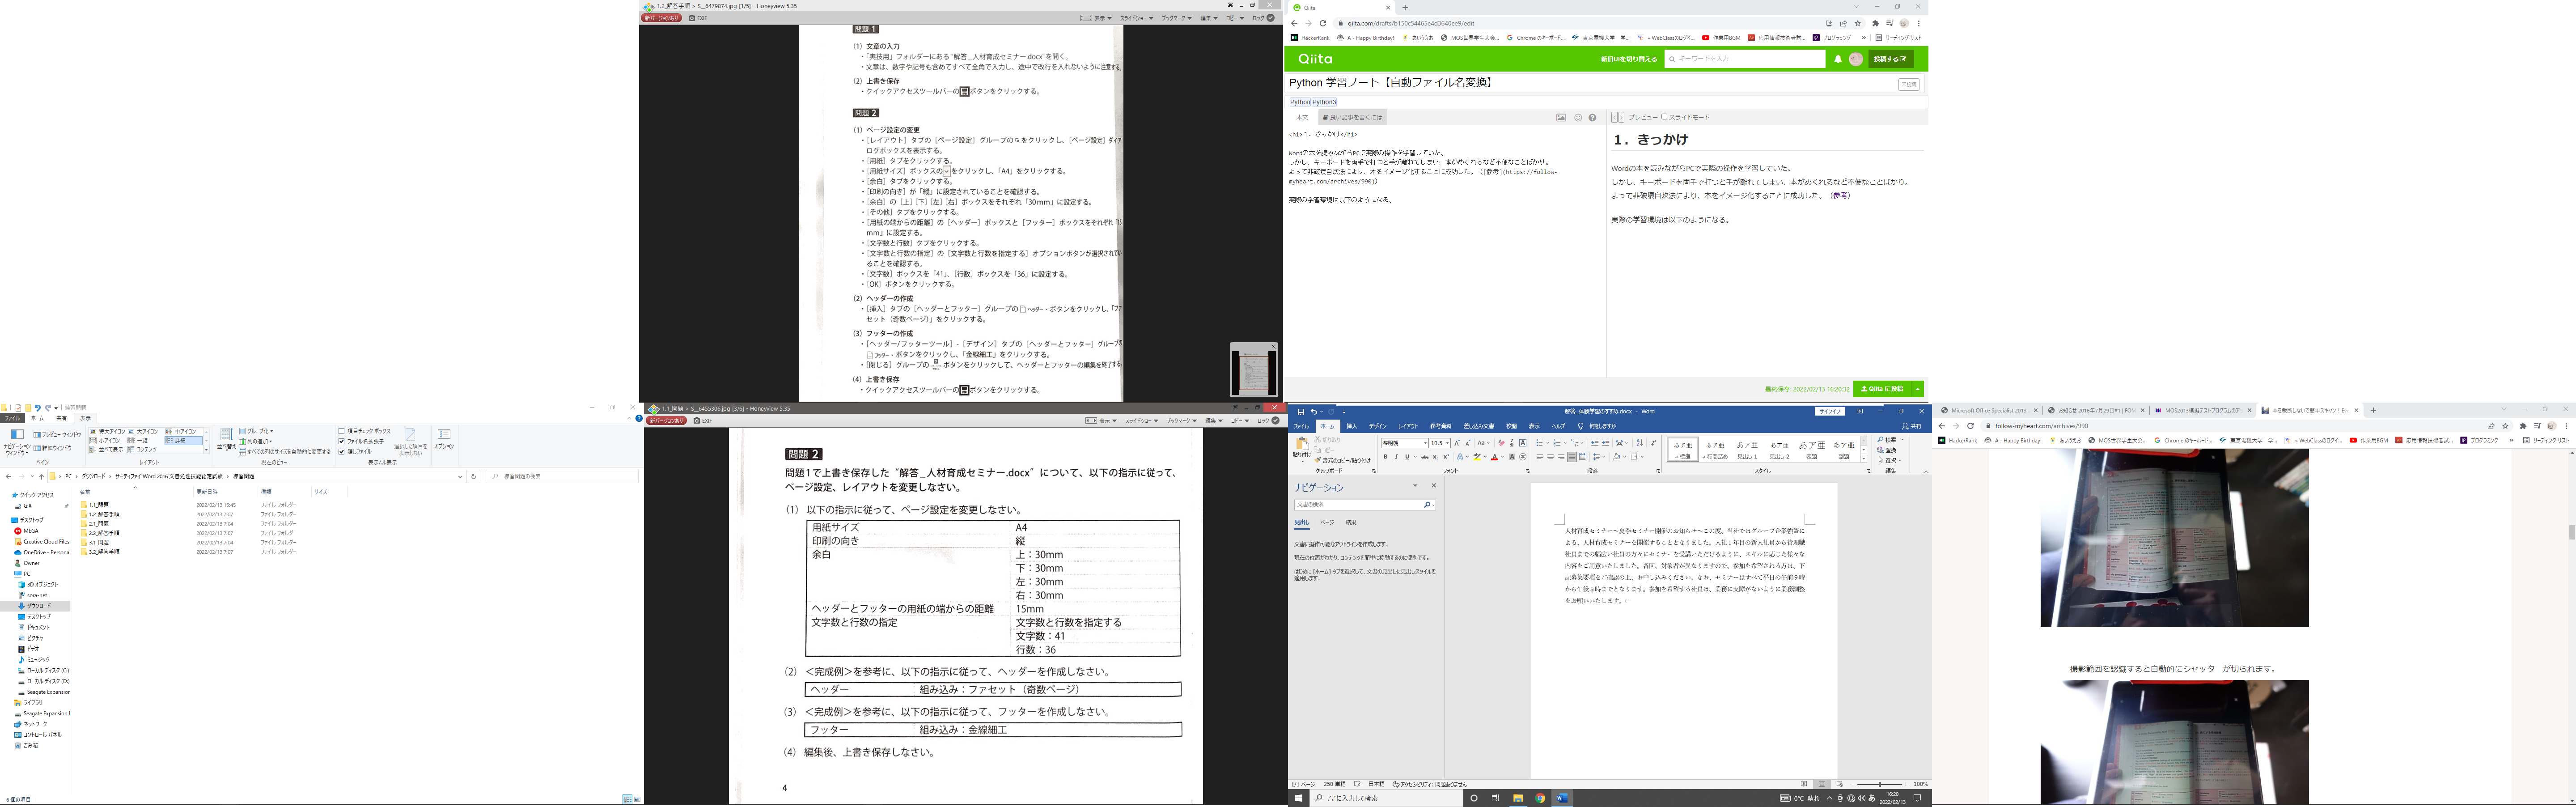Image resolution: width=2576 pixels, height=807 pixels.
Task: Toggle hidden files checkbox in Explorer
Action: [x=341, y=451]
